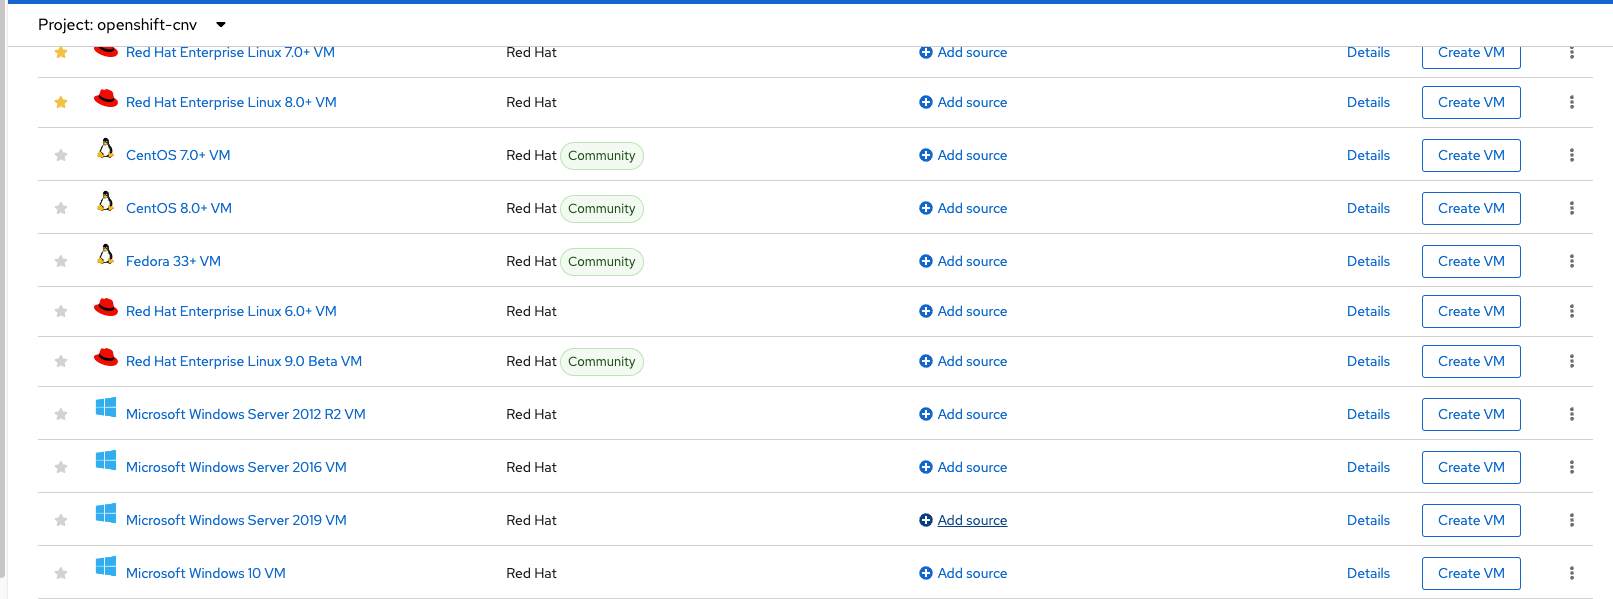Click the Red Hat logo for RHEL 8.0+ VM
This screenshot has width=1613, height=599.
pyautogui.click(x=106, y=98)
